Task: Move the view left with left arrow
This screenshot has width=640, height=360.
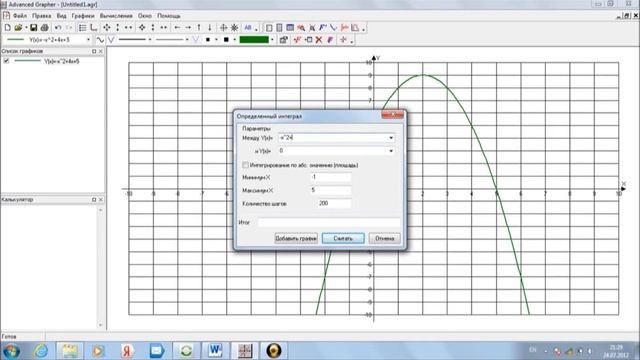Action: click(177, 28)
